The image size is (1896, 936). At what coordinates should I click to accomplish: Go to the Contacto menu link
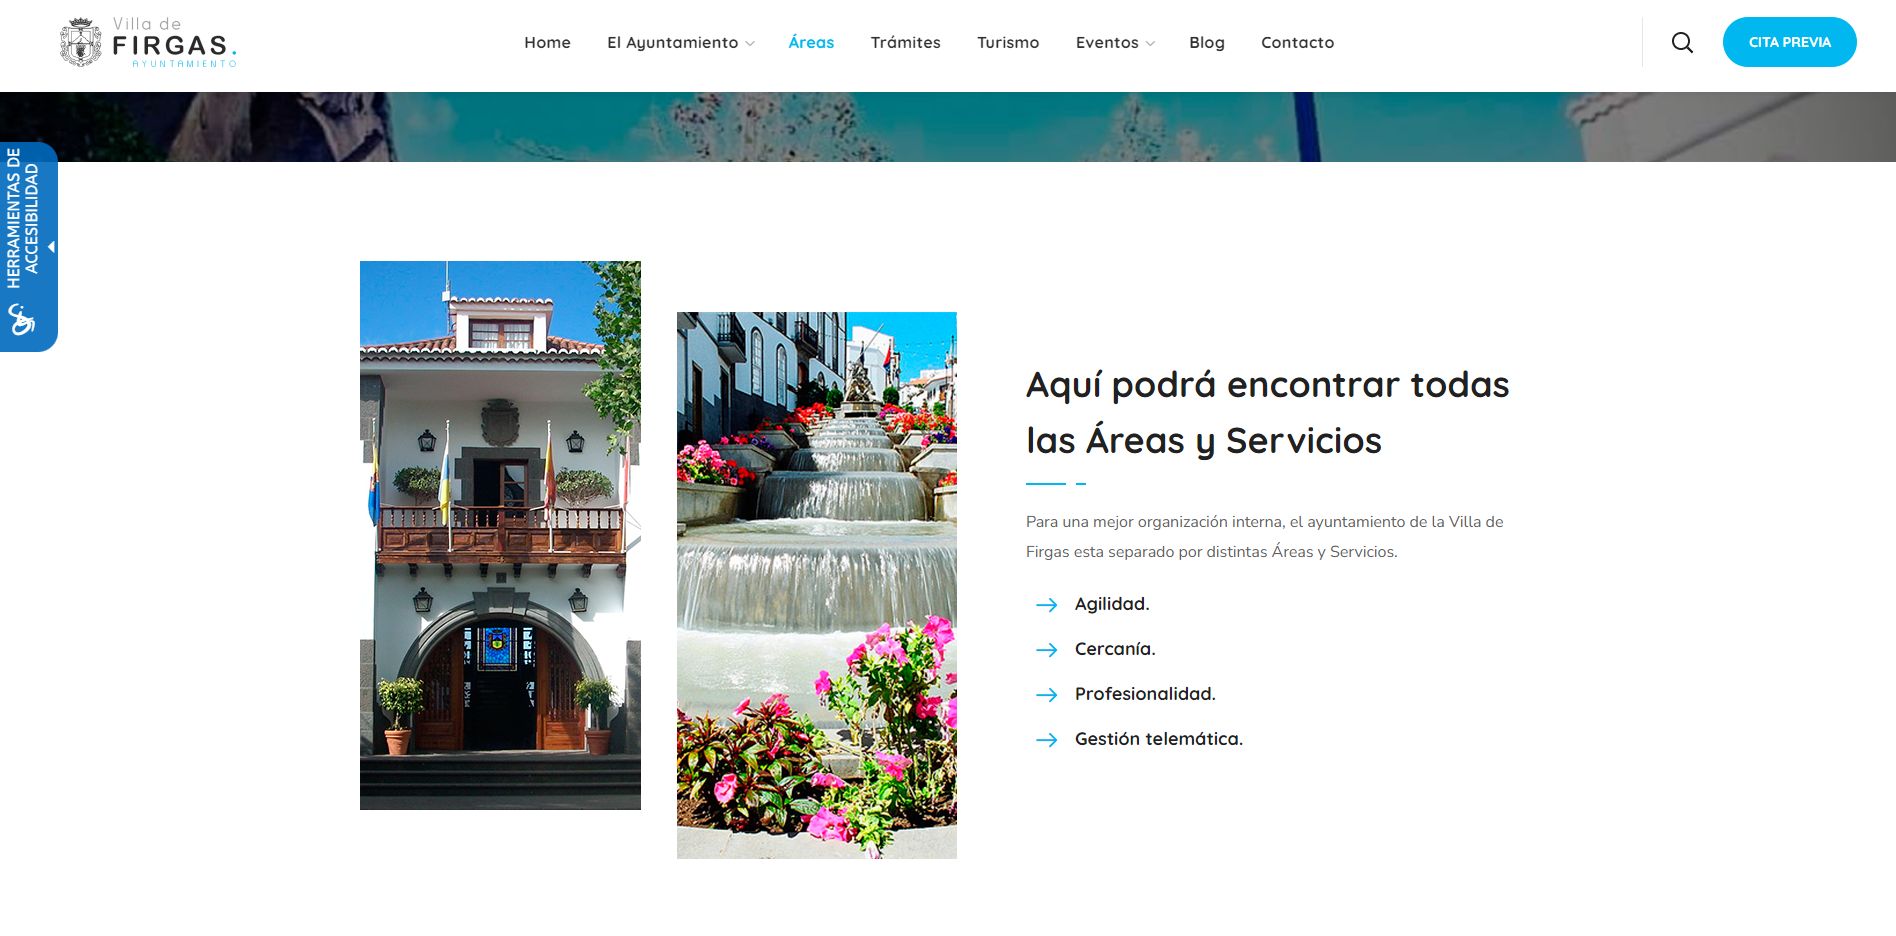1297,42
